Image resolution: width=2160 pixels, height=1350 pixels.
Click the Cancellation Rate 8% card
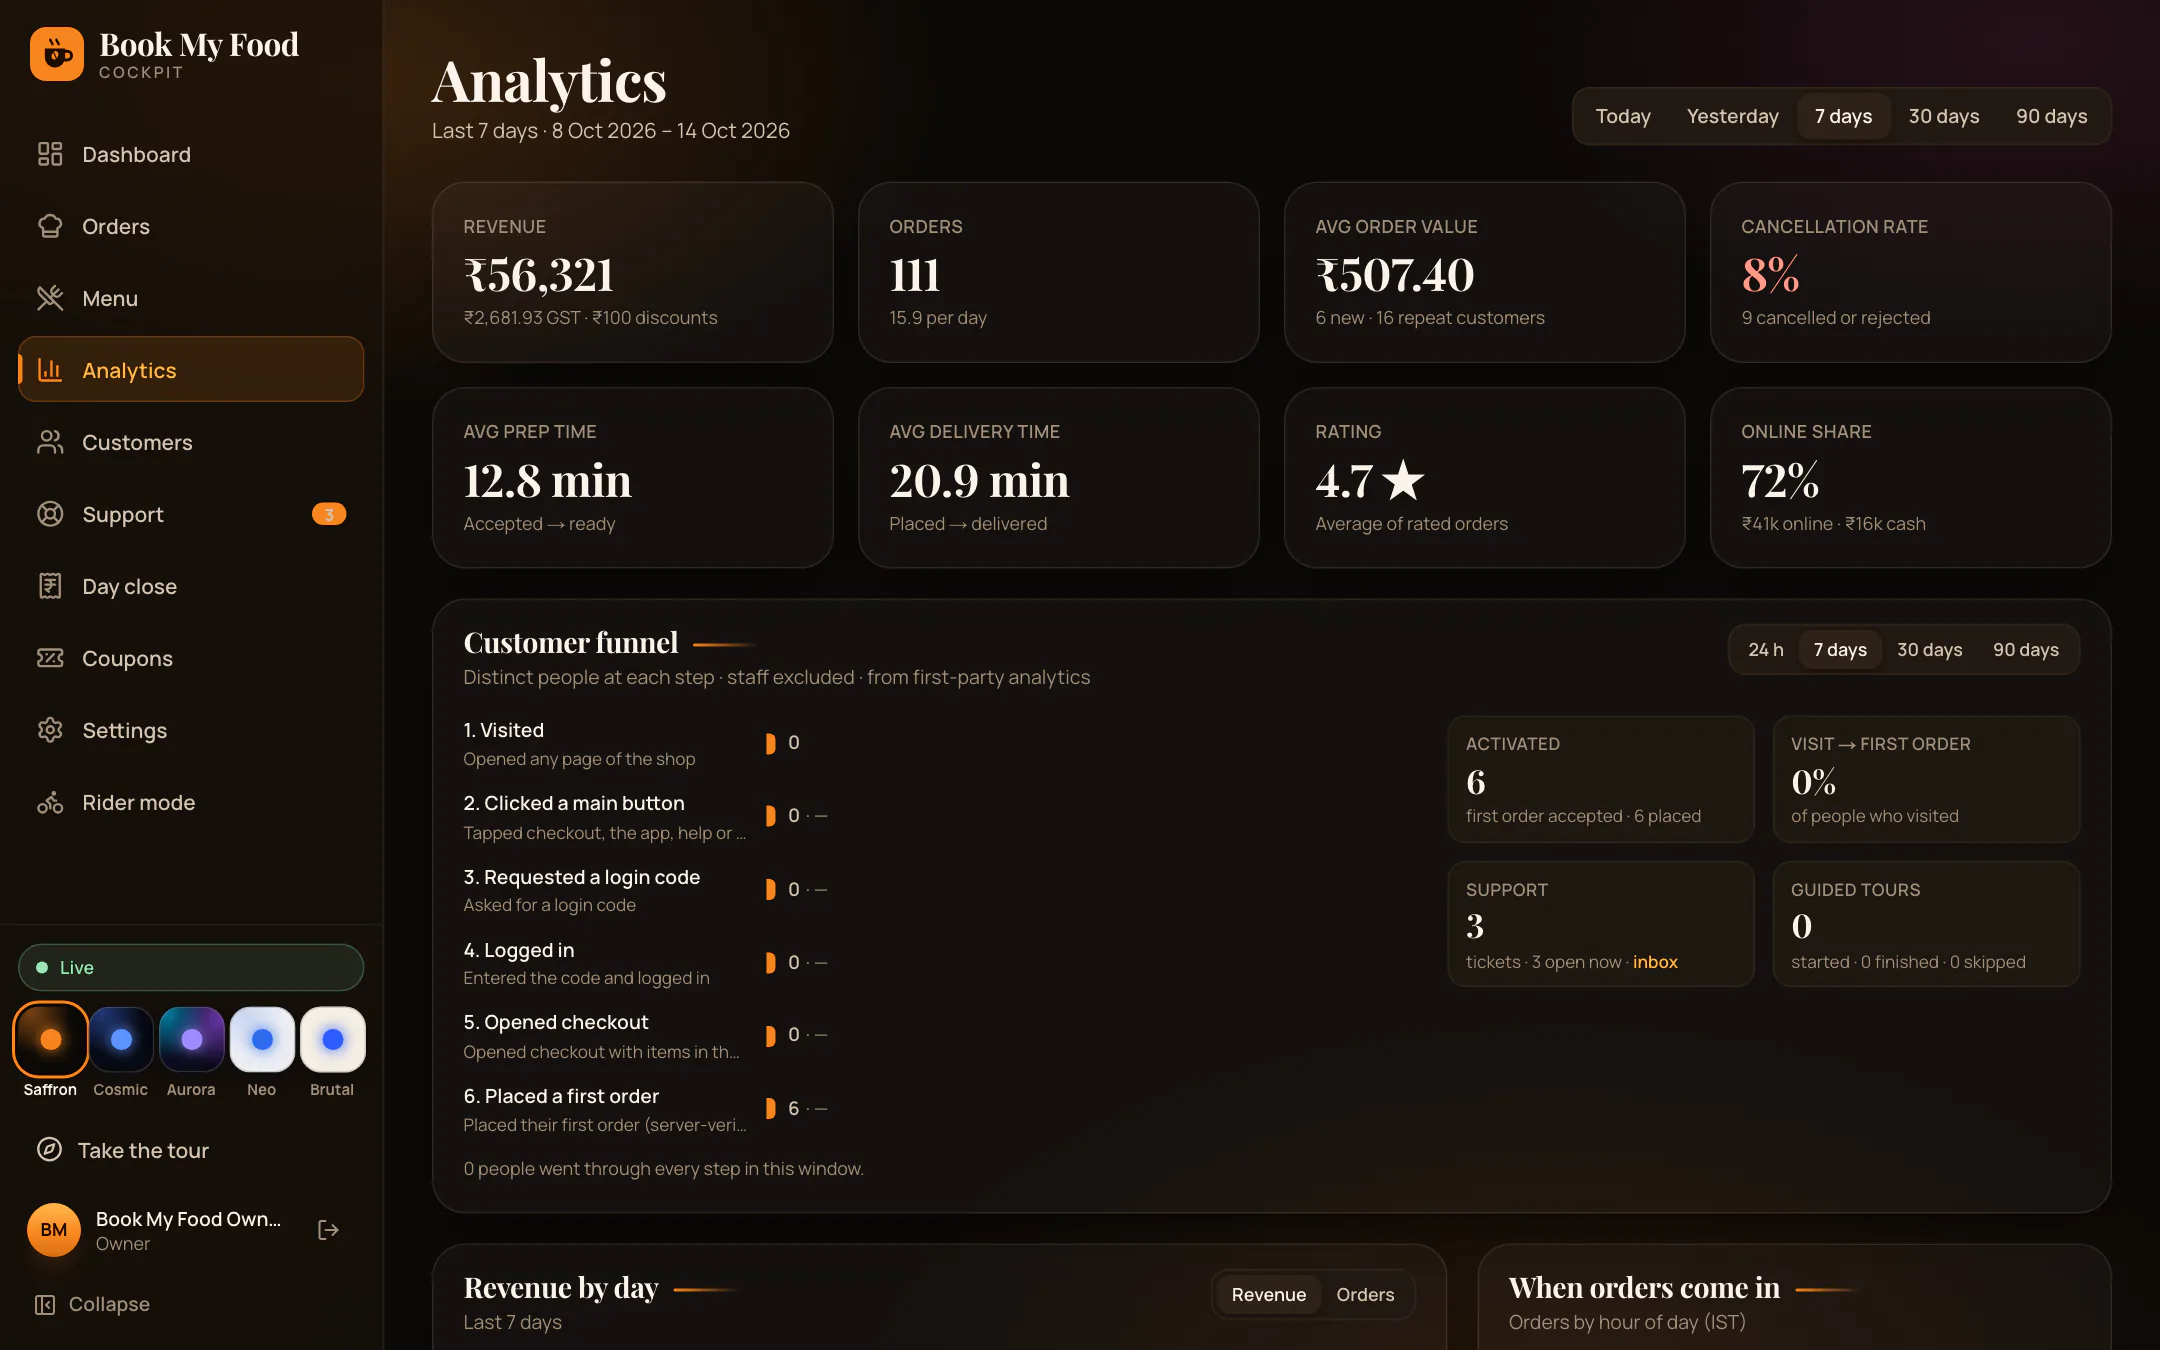pyautogui.click(x=1910, y=272)
